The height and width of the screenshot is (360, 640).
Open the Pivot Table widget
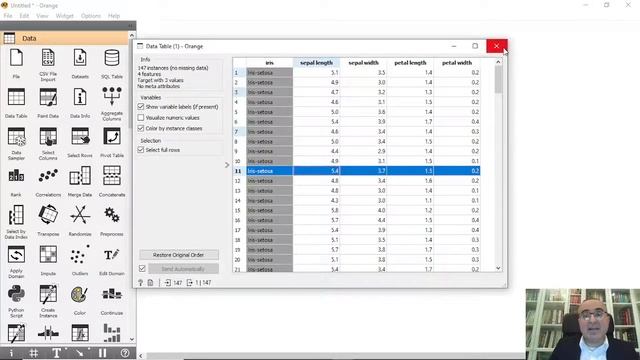(x=112, y=137)
